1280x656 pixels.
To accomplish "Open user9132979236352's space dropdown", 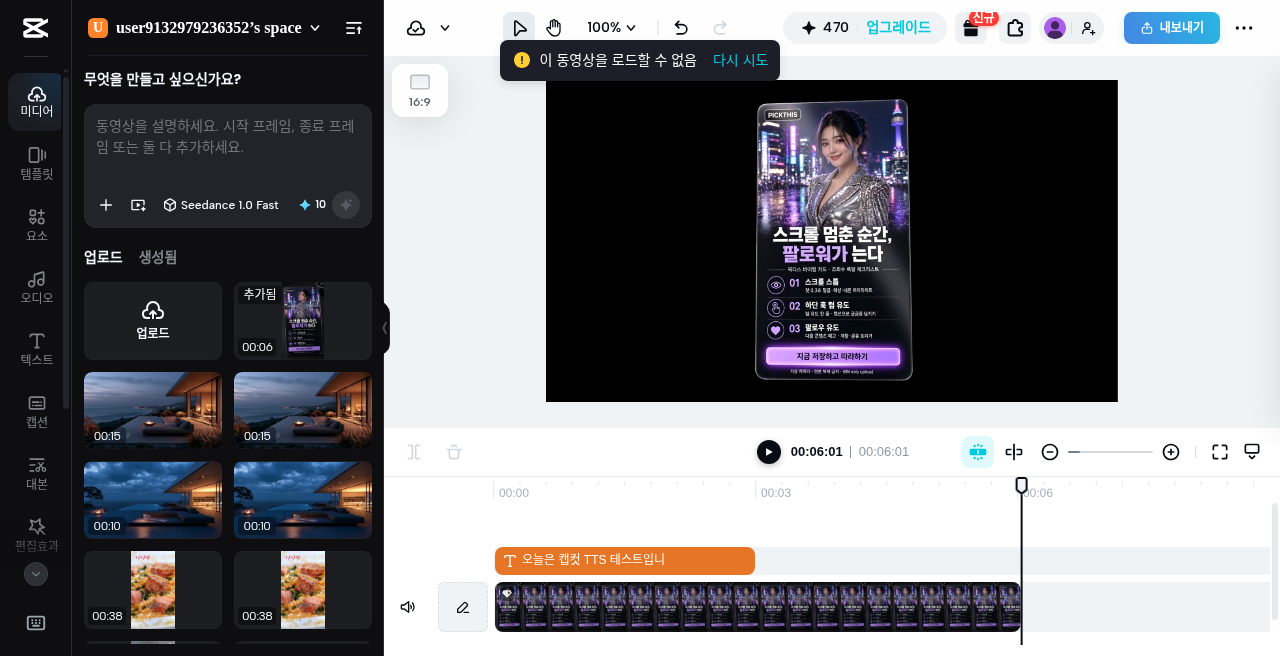I will (205, 28).
